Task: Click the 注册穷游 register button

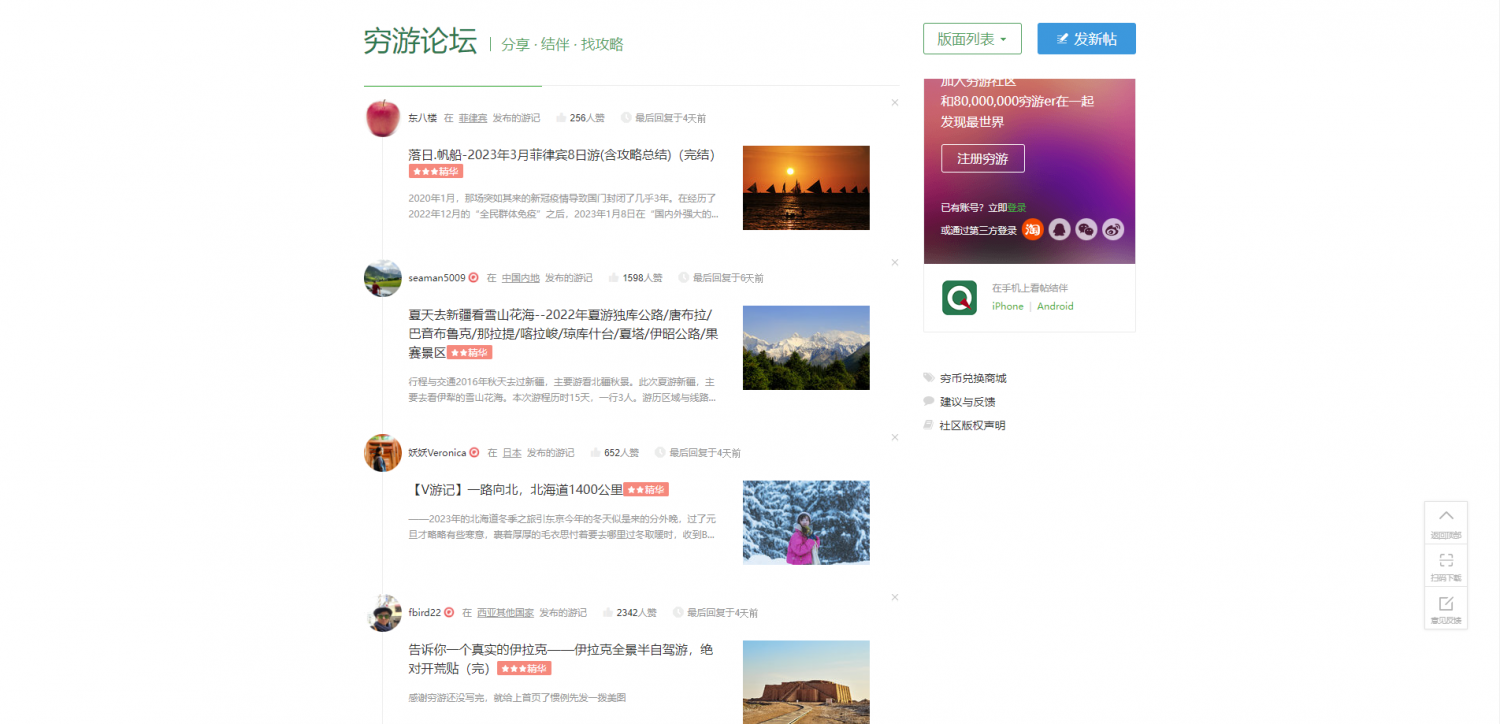Action: (x=982, y=158)
